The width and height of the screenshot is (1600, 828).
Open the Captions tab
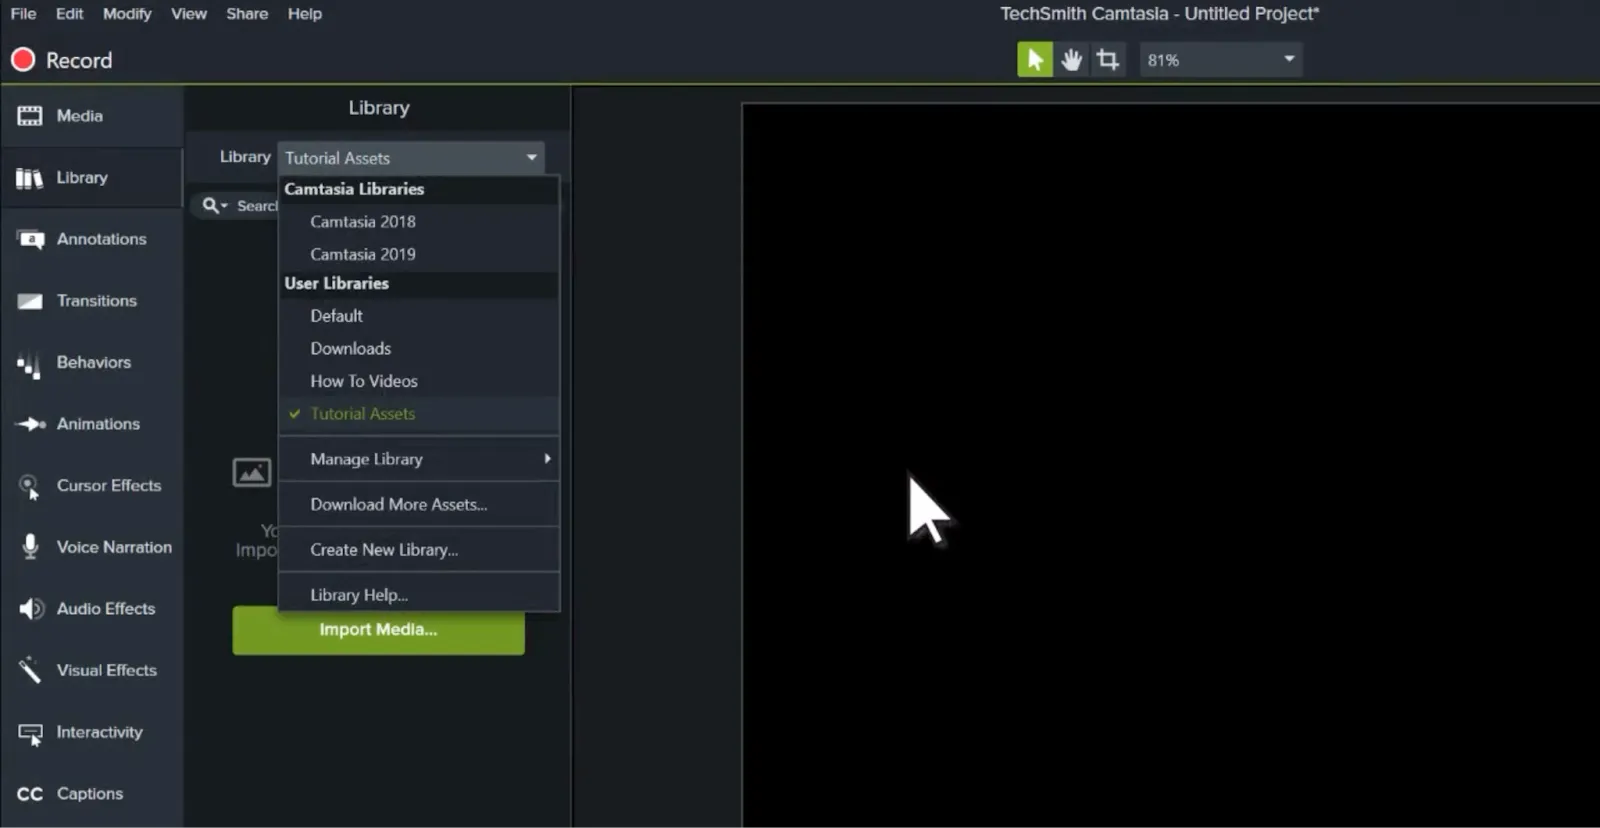coord(91,794)
